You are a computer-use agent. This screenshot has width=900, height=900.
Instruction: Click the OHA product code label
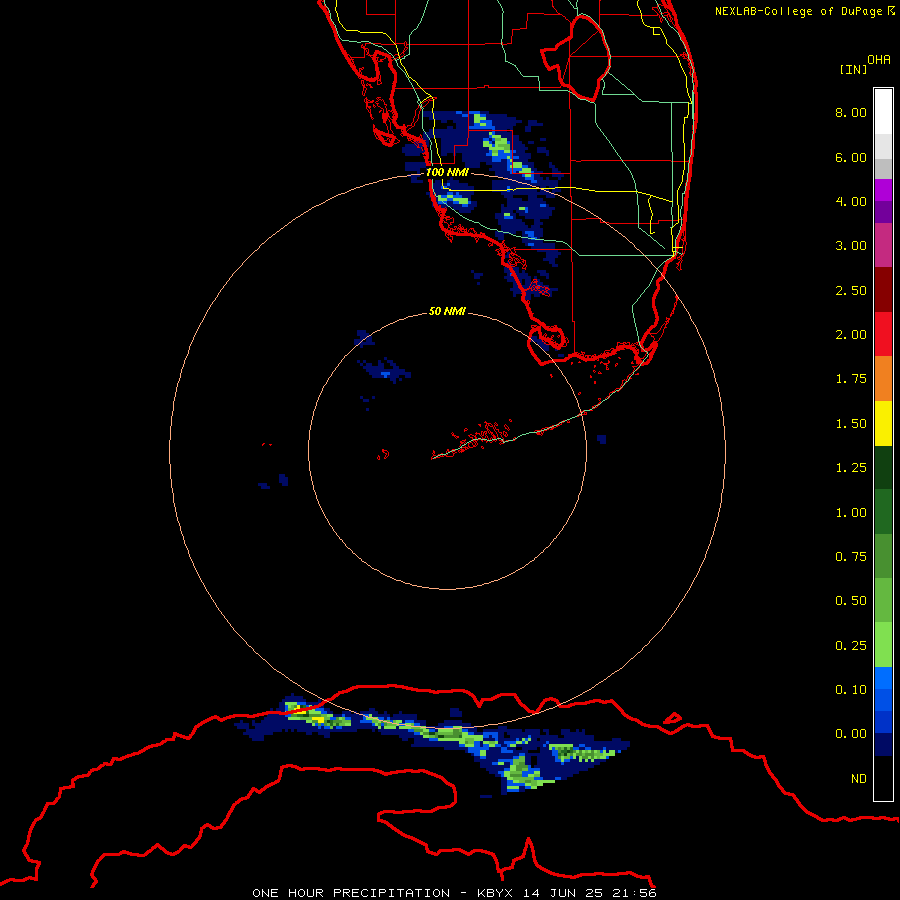[x=879, y=60]
